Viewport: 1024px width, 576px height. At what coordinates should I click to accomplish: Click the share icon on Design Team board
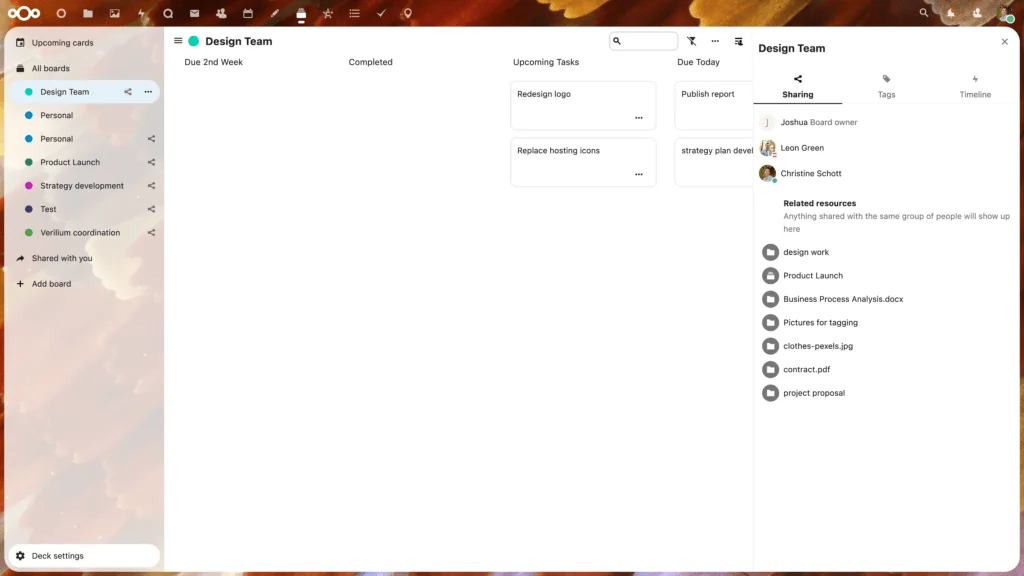pyautogui.click(x=128, y=92)
